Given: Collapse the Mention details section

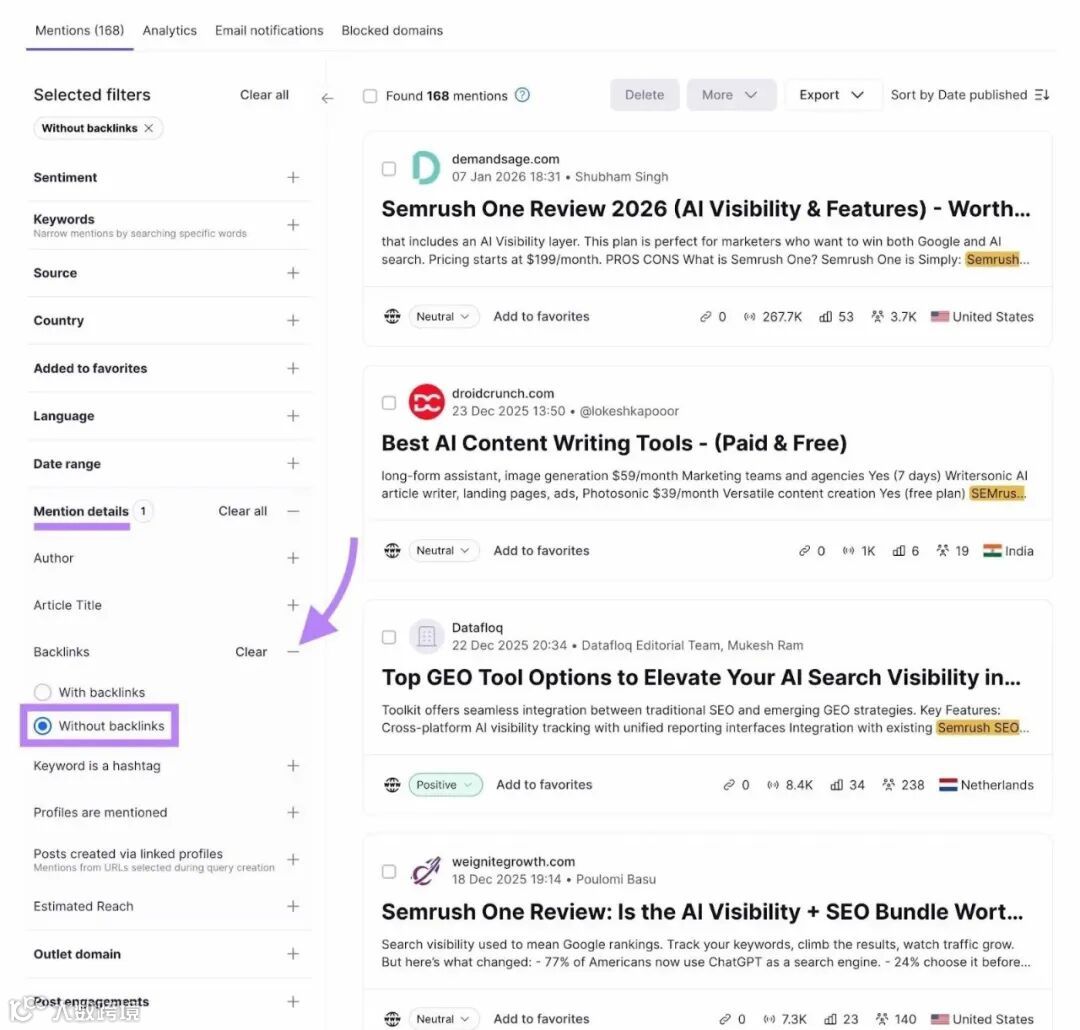Looking at the screenshot, I should tap(293, 511).
